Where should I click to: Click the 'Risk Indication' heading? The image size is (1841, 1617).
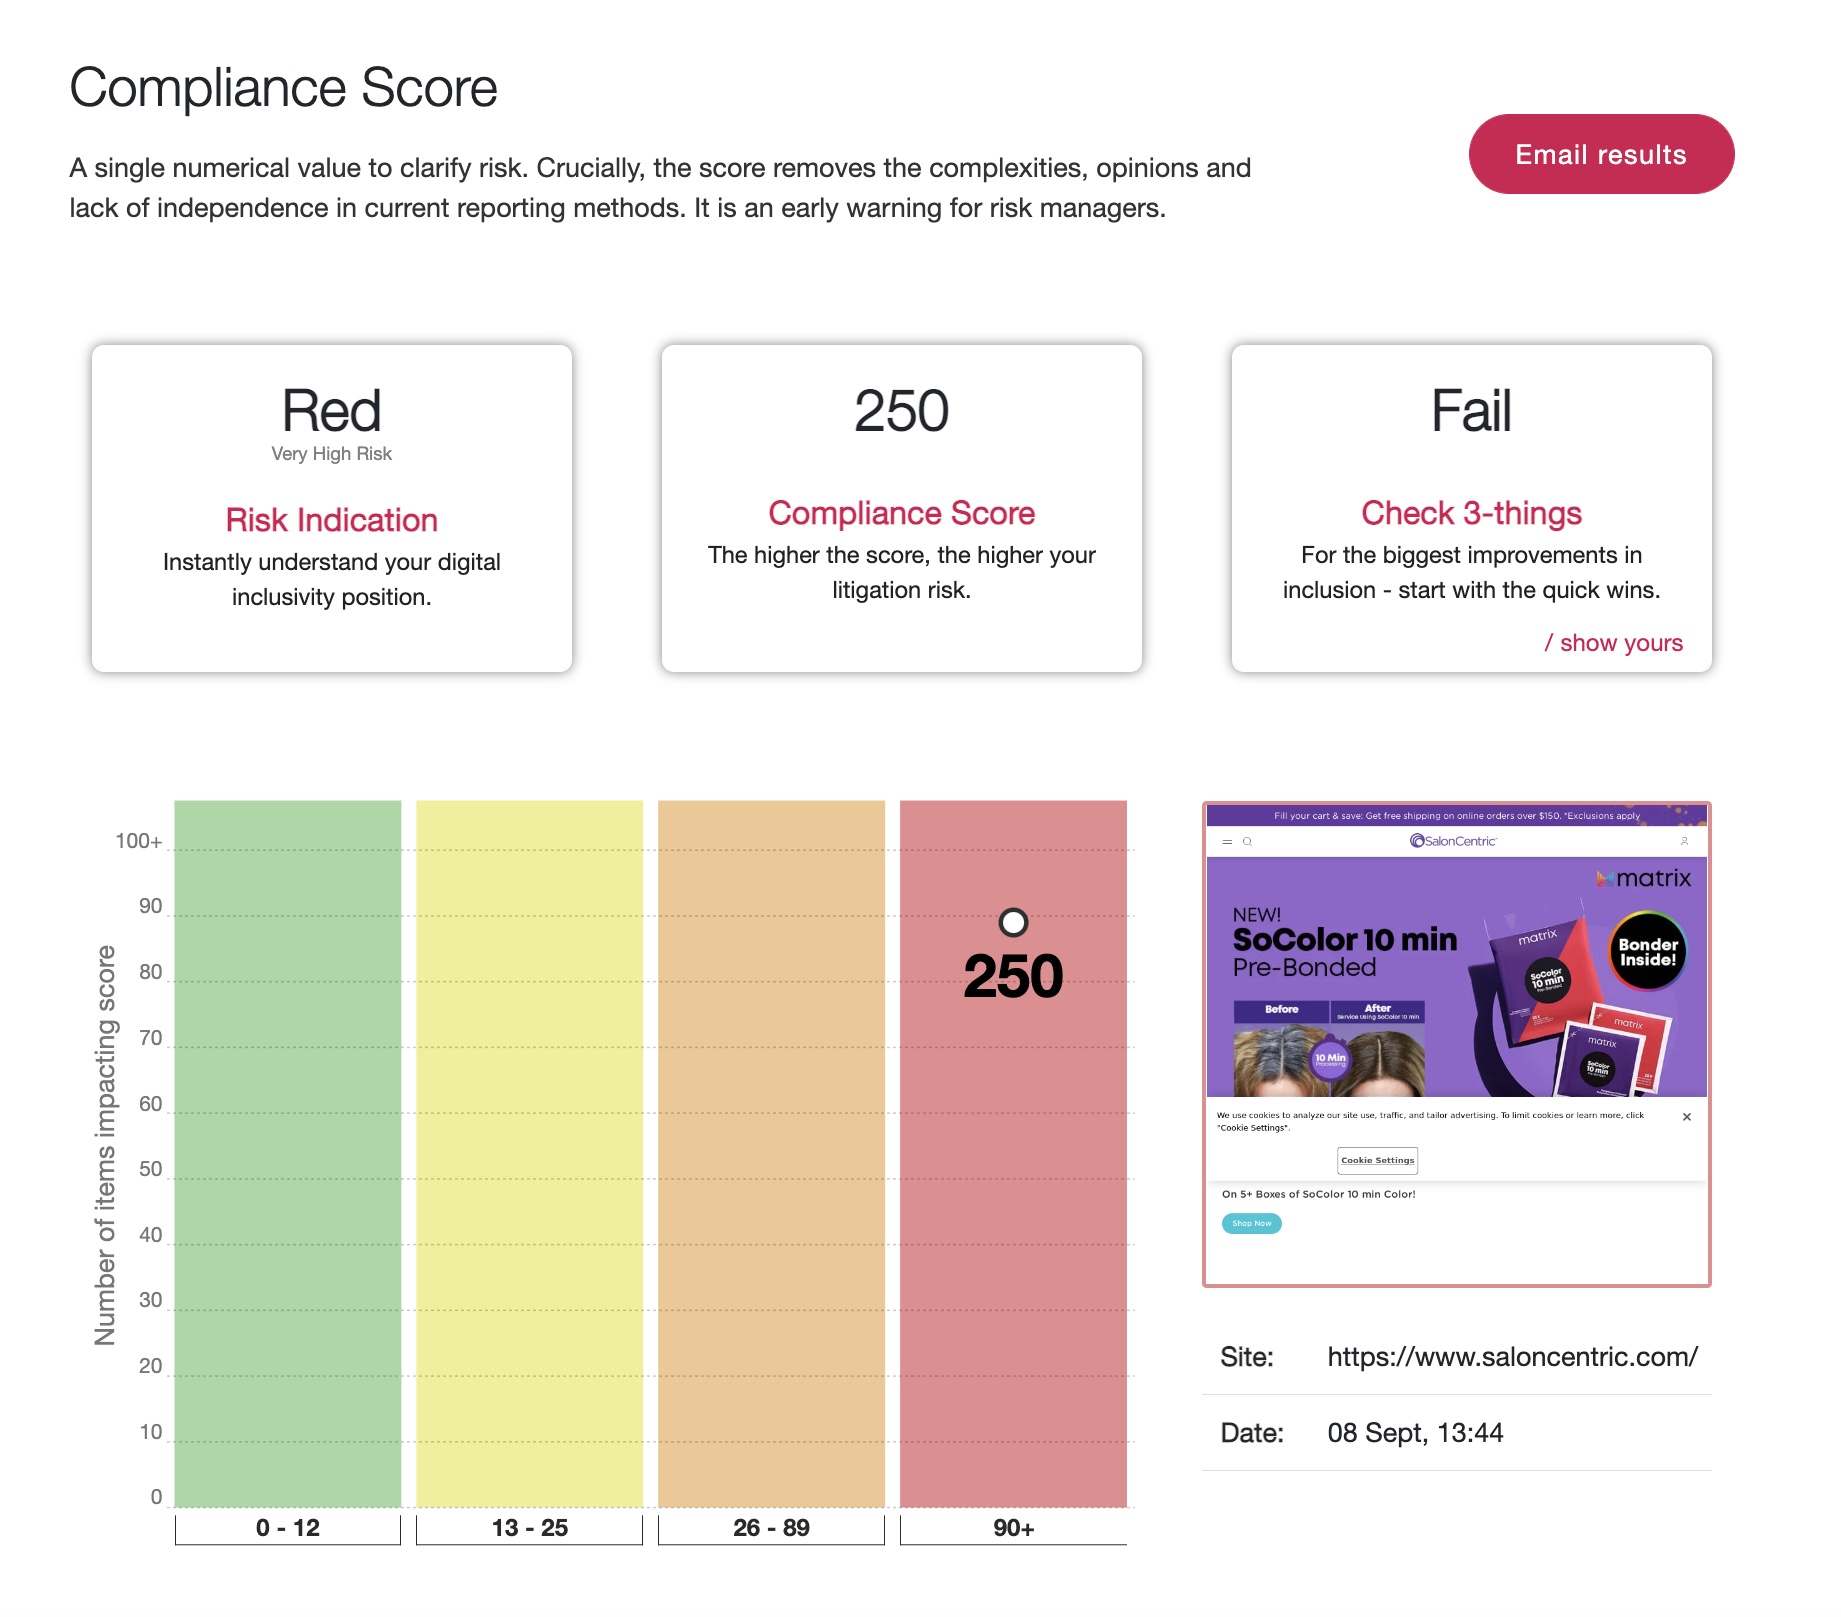click(330, 519)
